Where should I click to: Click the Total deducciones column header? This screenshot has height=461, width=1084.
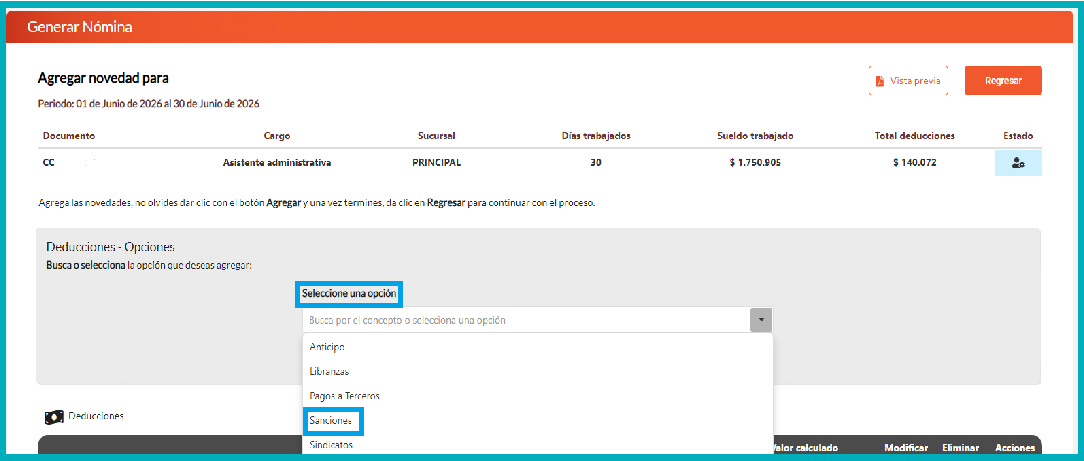915,135
